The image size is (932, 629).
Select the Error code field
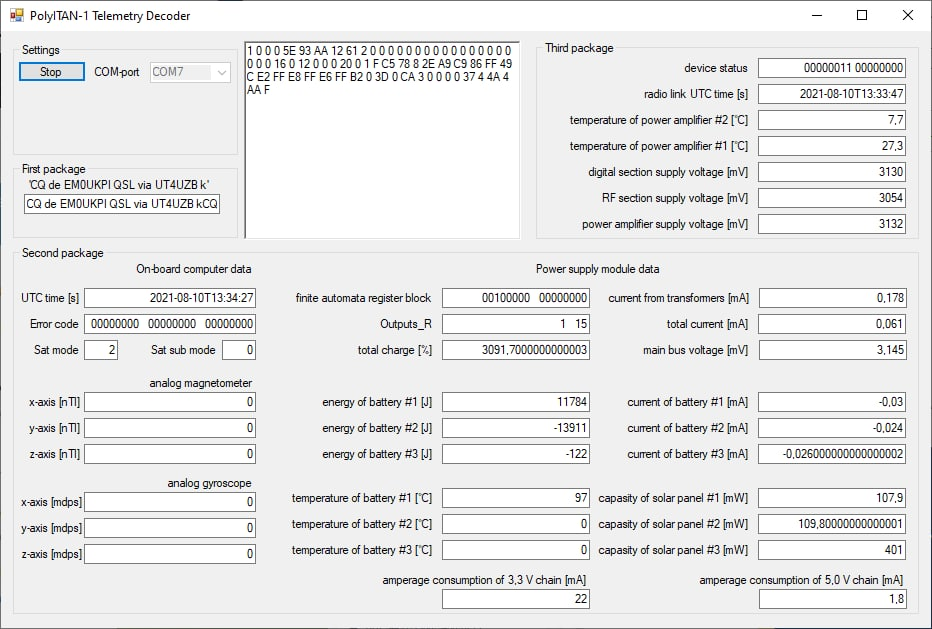pos(170,324)
